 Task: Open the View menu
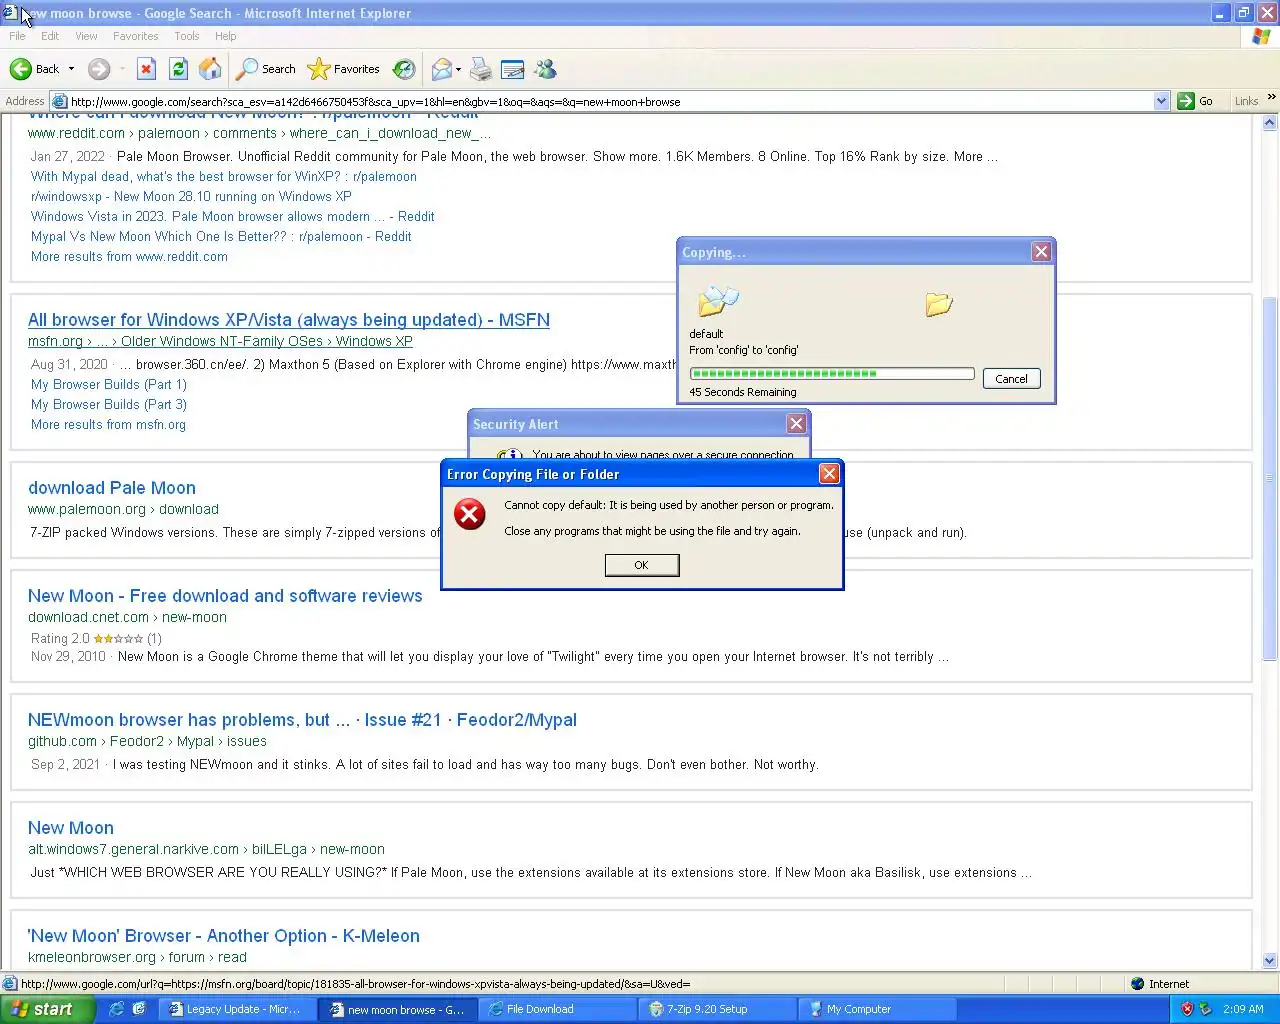(86, 36)
